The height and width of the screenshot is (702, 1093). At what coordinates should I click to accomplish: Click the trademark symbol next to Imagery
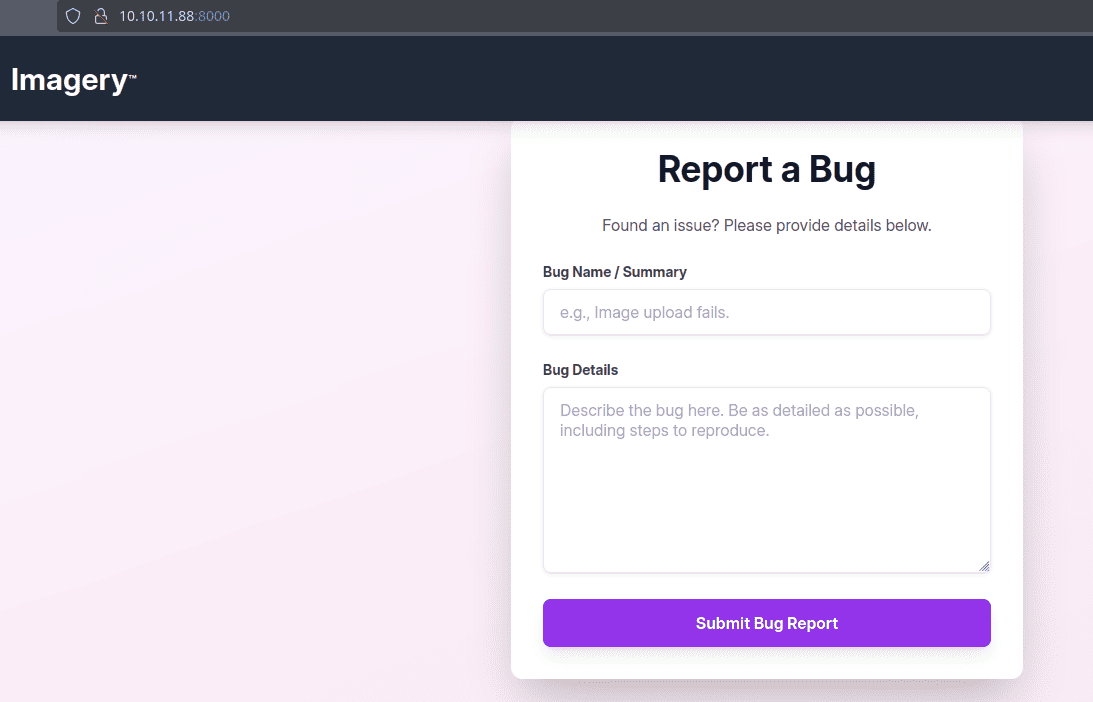click(x=132, y=75)
